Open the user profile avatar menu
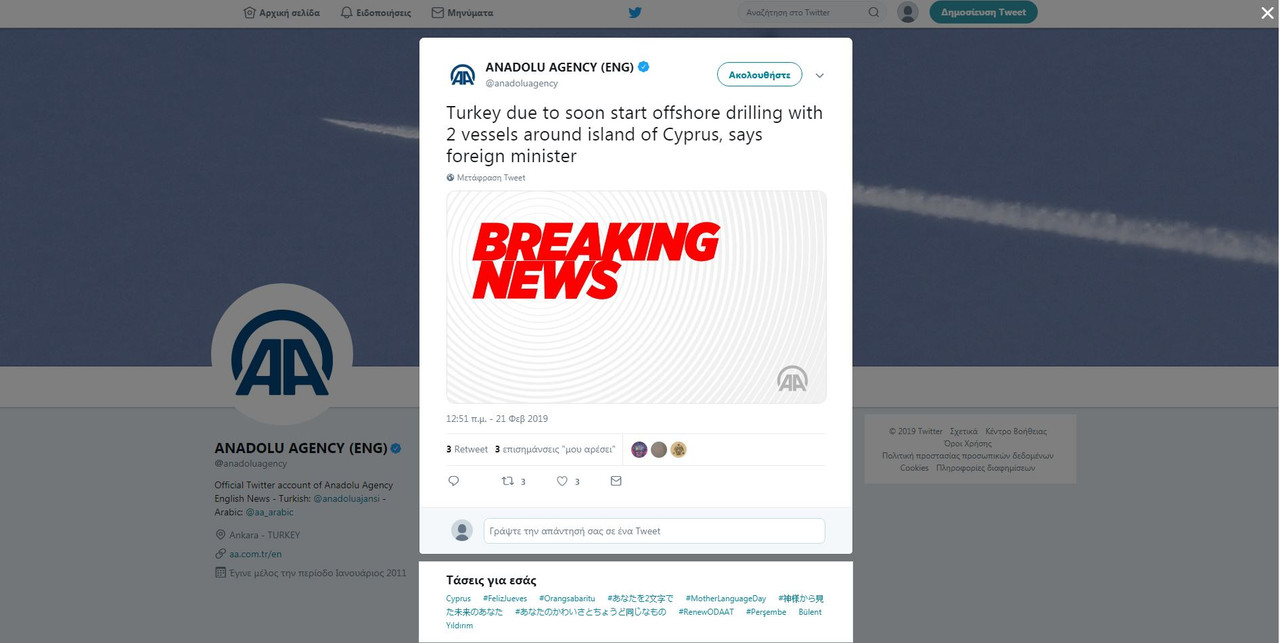This screenshot has height=643, width=1280. (908, 12)
